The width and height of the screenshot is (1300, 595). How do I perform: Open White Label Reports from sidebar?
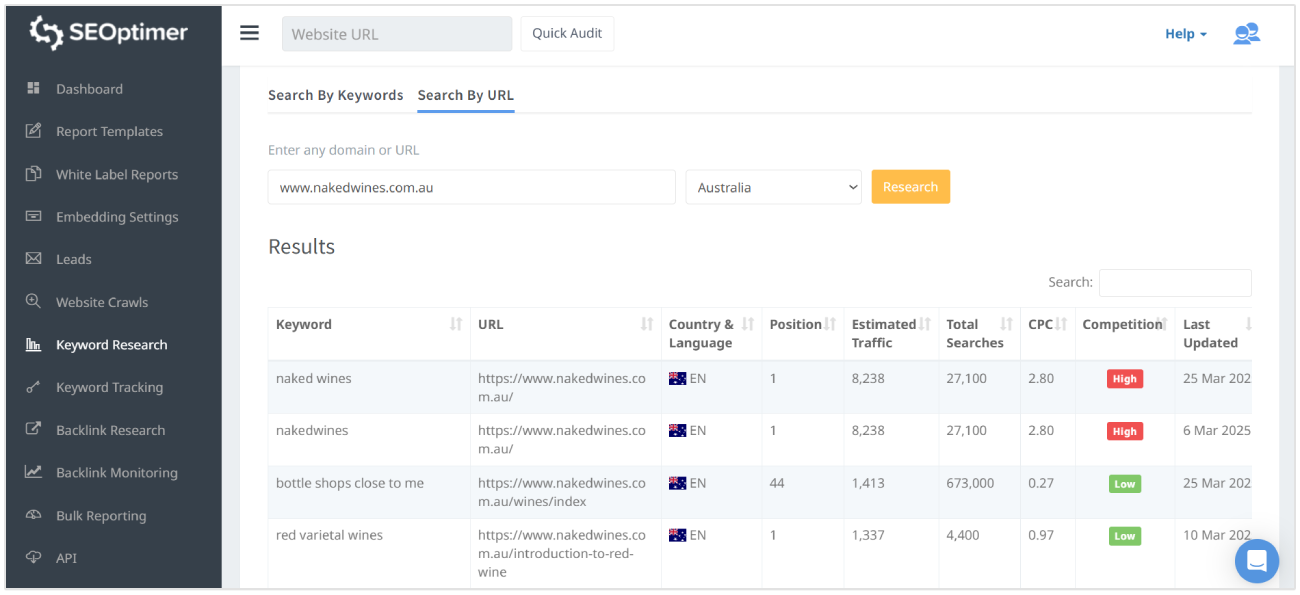tap(33, 174)
